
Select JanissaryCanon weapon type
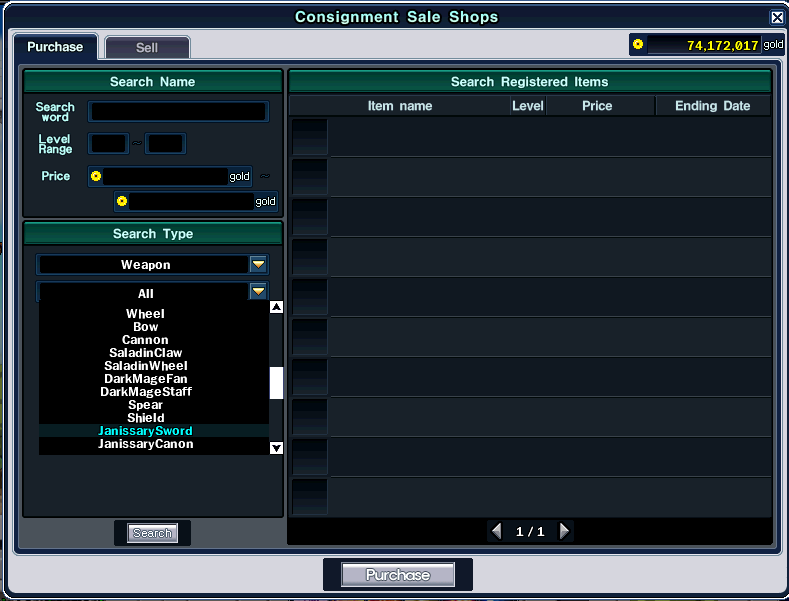(x=145, y=444)
